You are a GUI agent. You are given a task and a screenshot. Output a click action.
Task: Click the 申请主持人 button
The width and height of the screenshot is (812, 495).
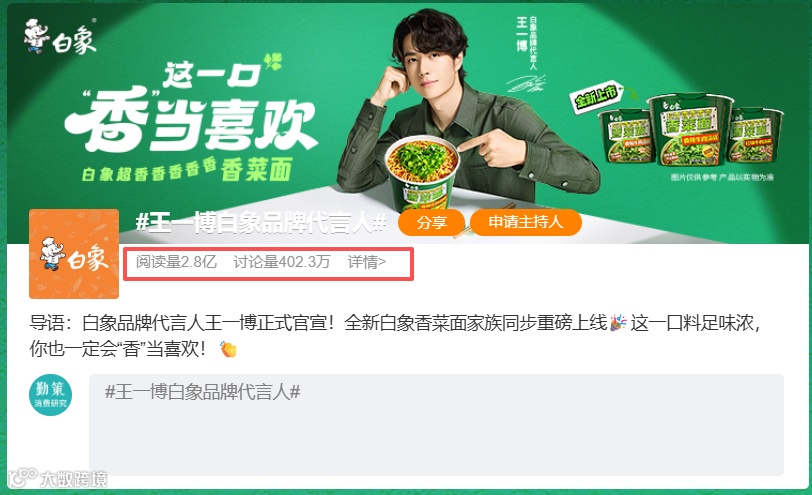(526, 223)
